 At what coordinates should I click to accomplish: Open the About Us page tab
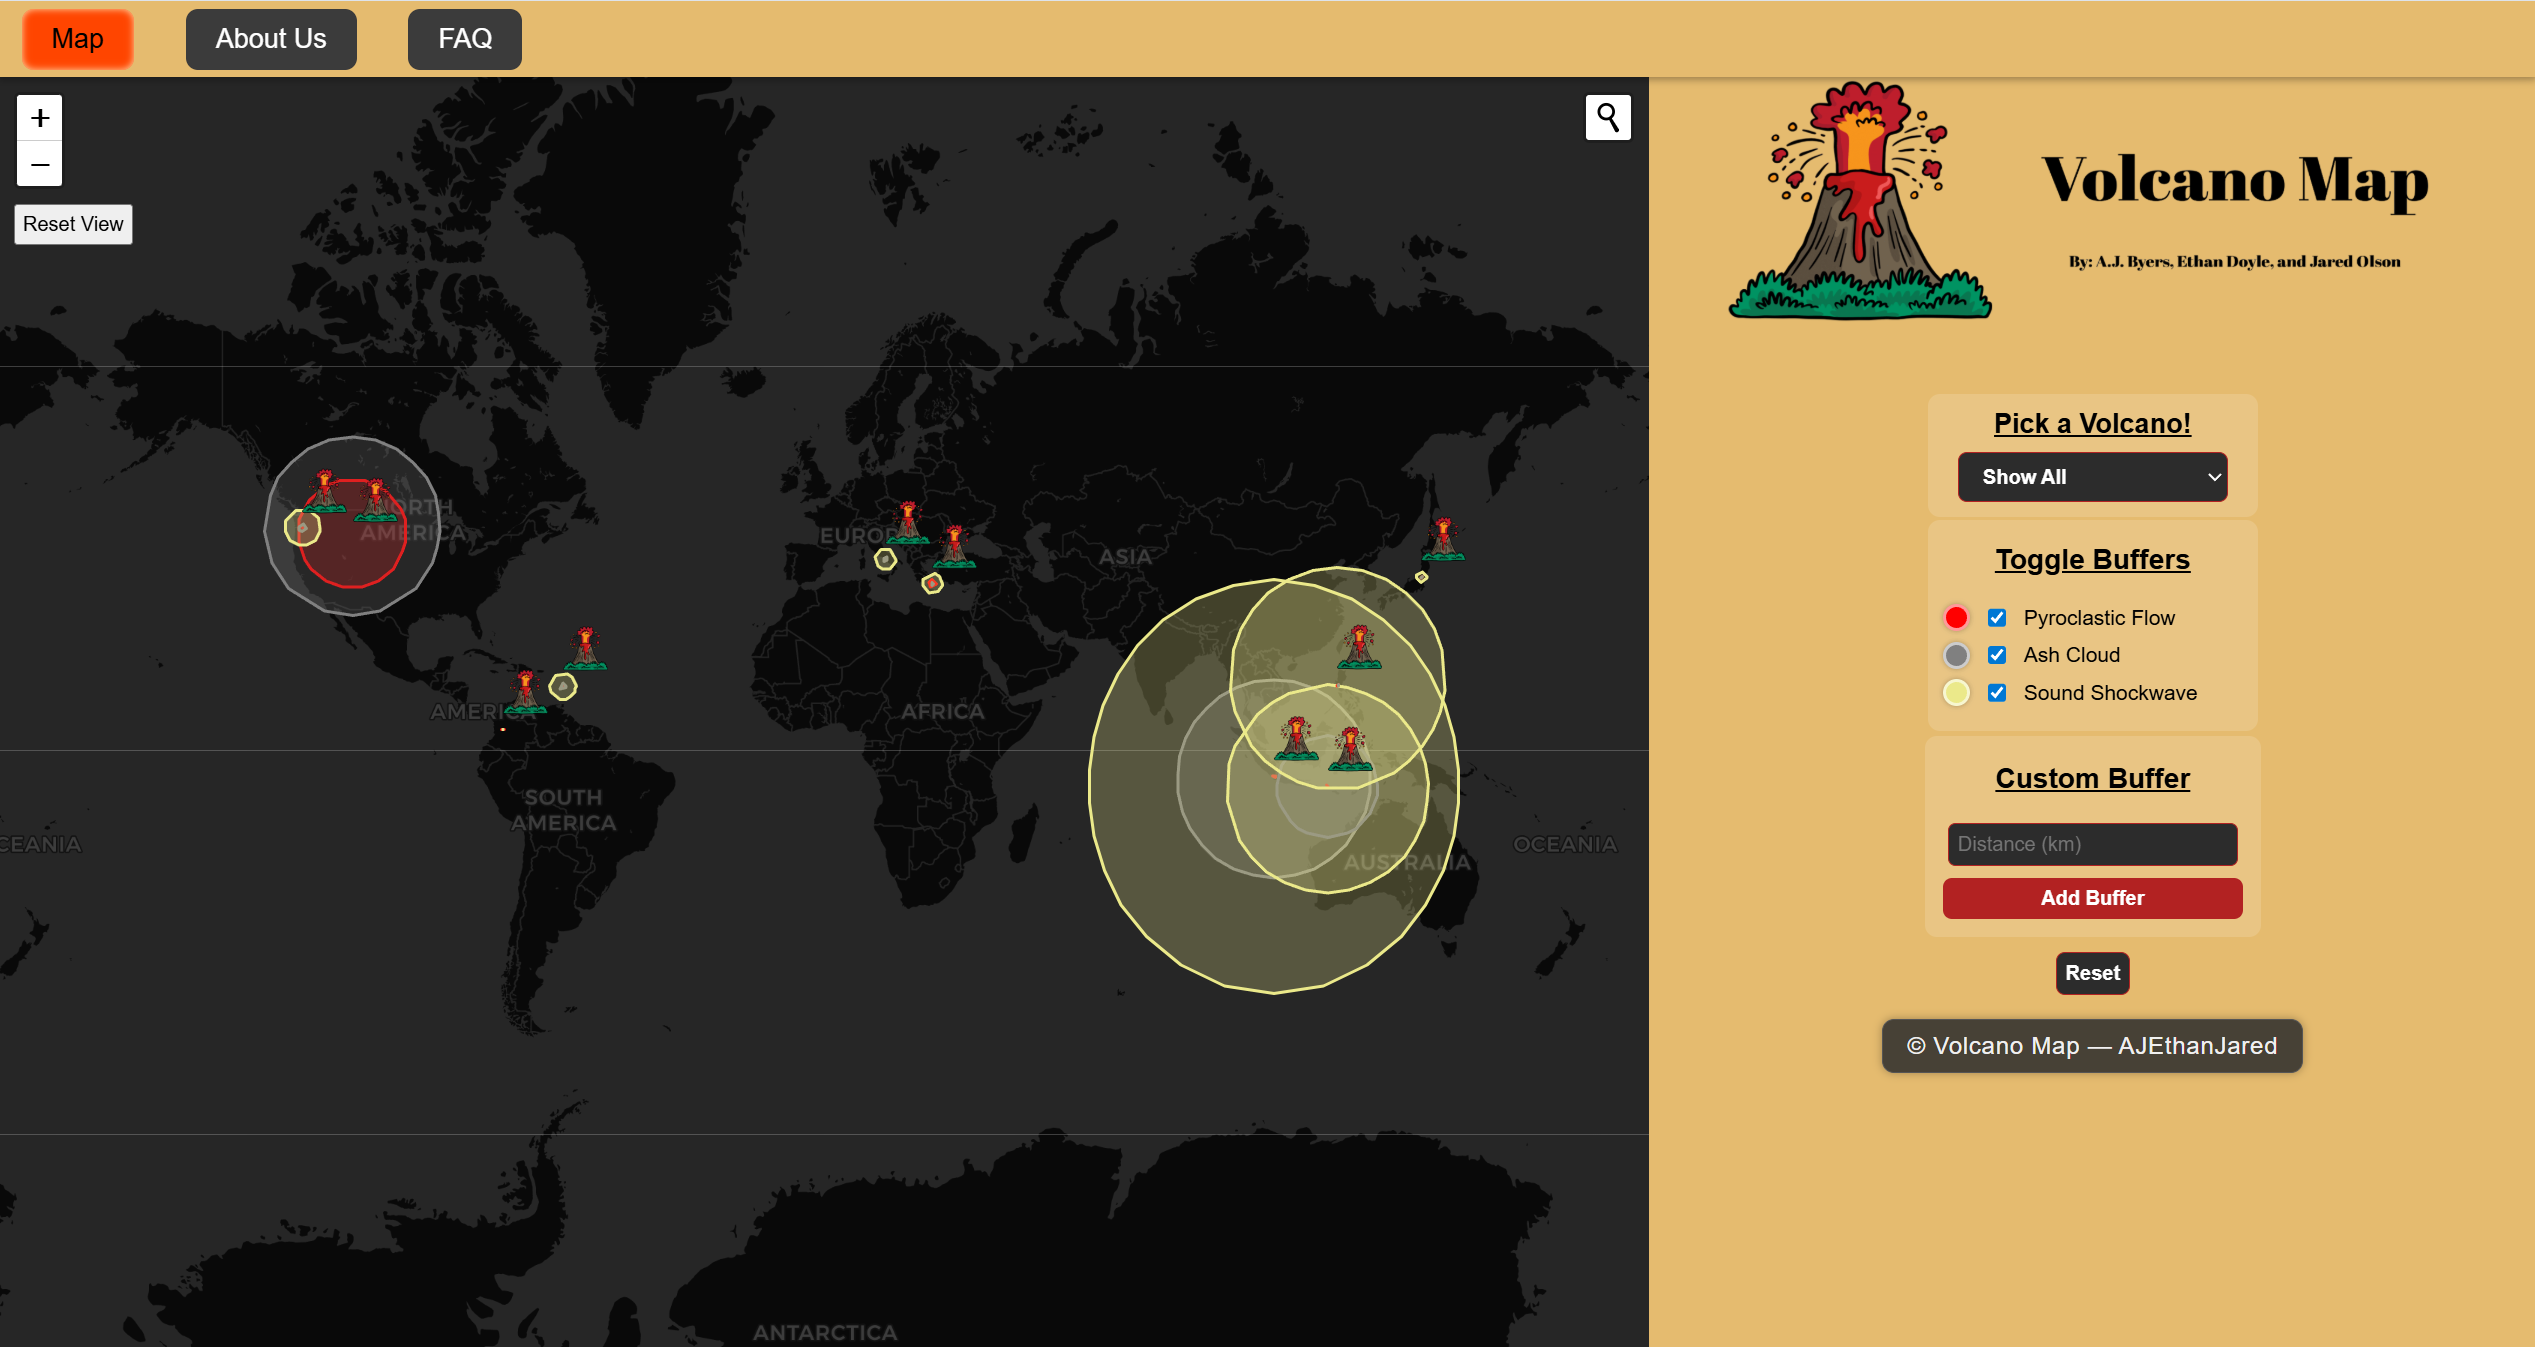(271, 39)
